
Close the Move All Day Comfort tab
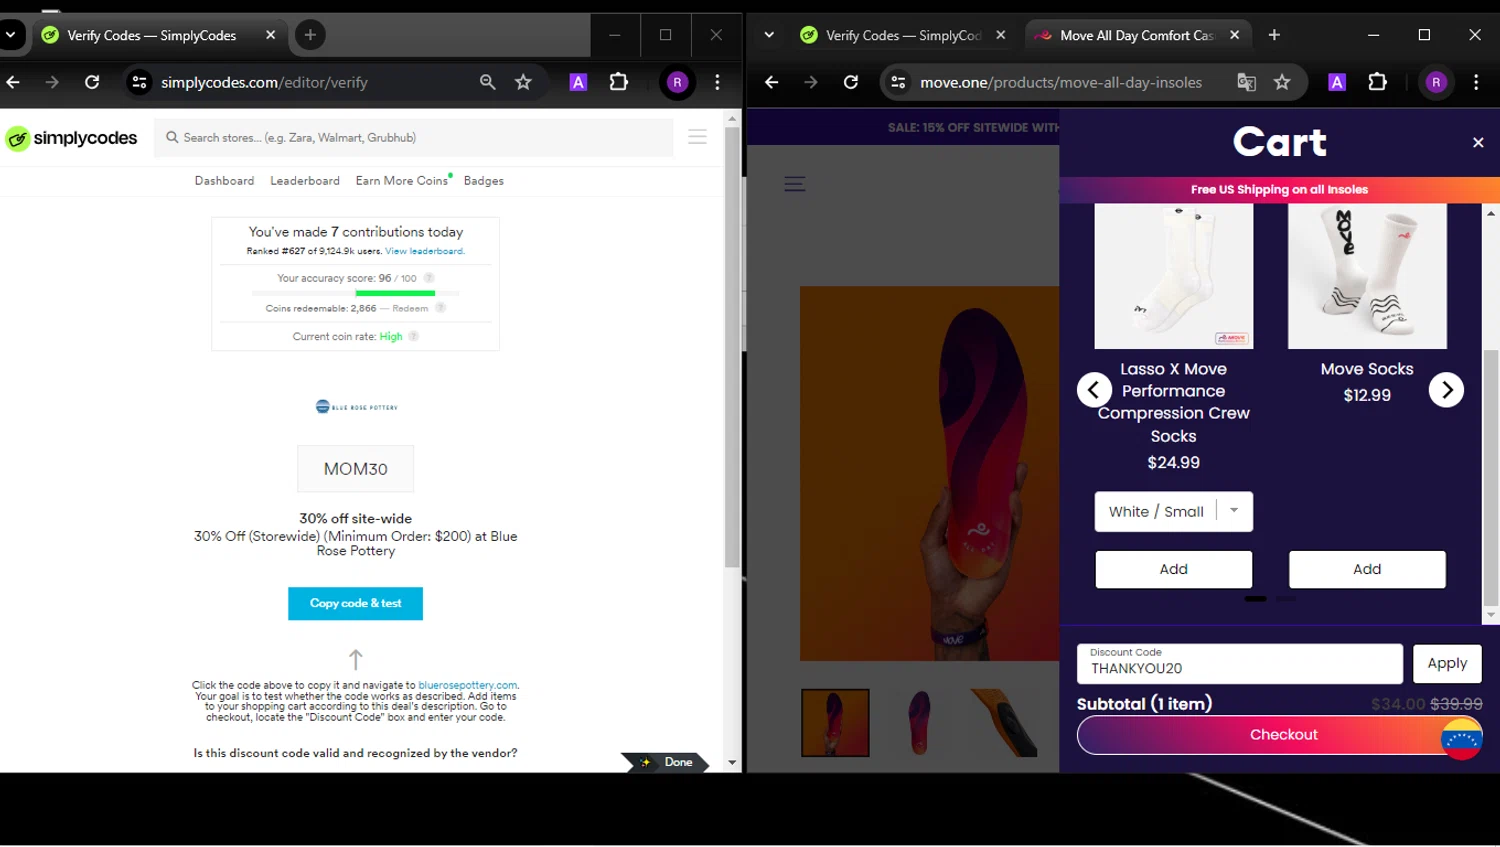point(1235,35)
